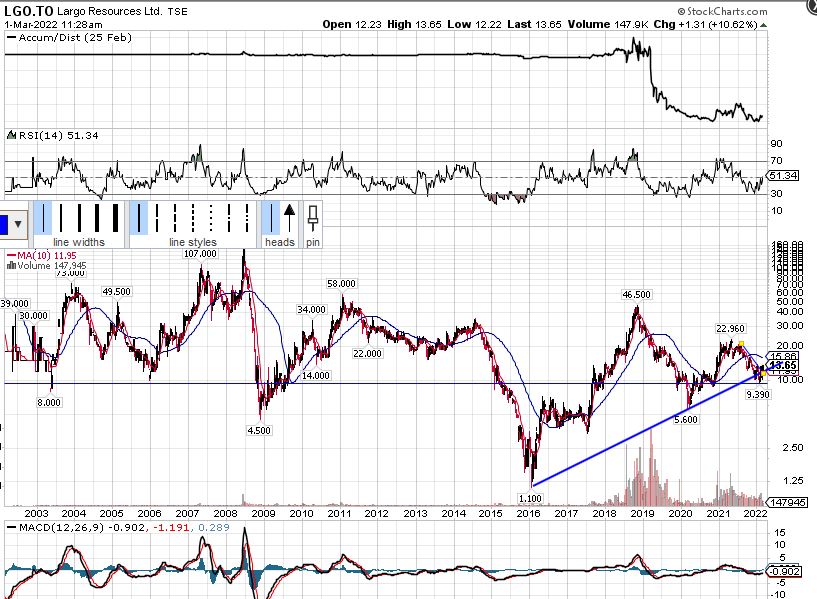
Task: Open the line color dropdown arrow
Action: click(x=18, y=224)
